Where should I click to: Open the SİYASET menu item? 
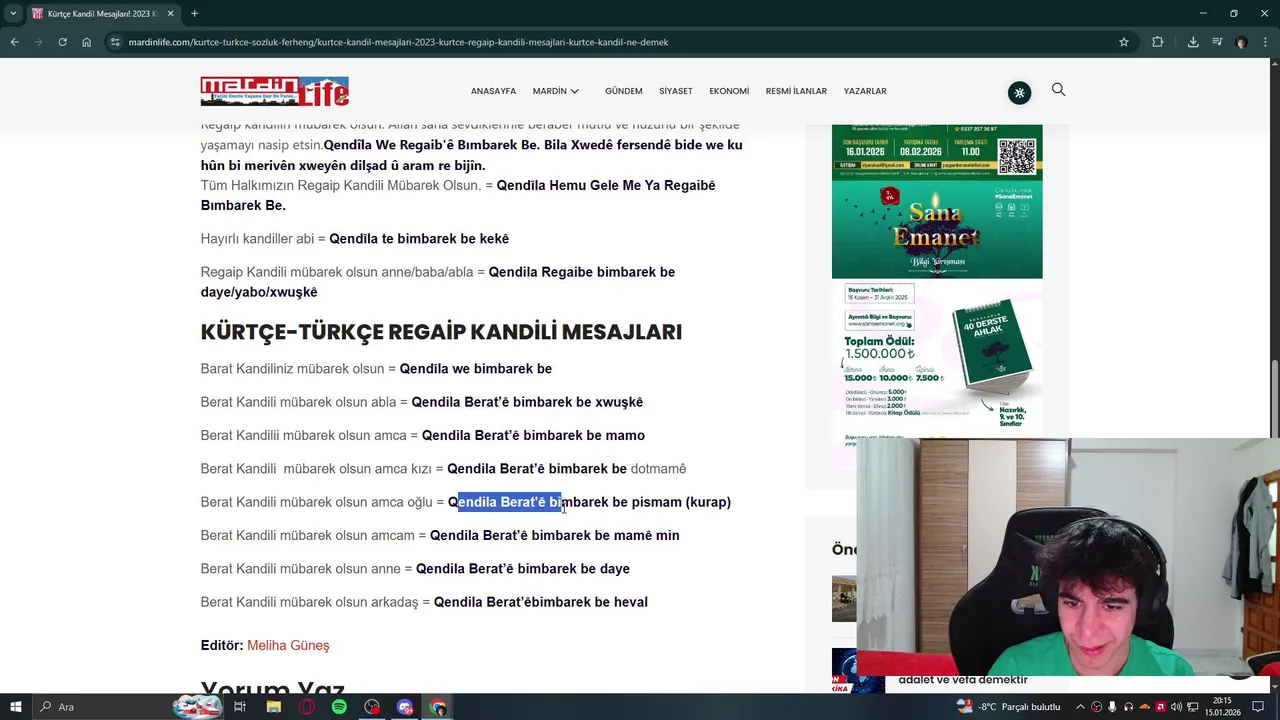(x=676, y=91)
